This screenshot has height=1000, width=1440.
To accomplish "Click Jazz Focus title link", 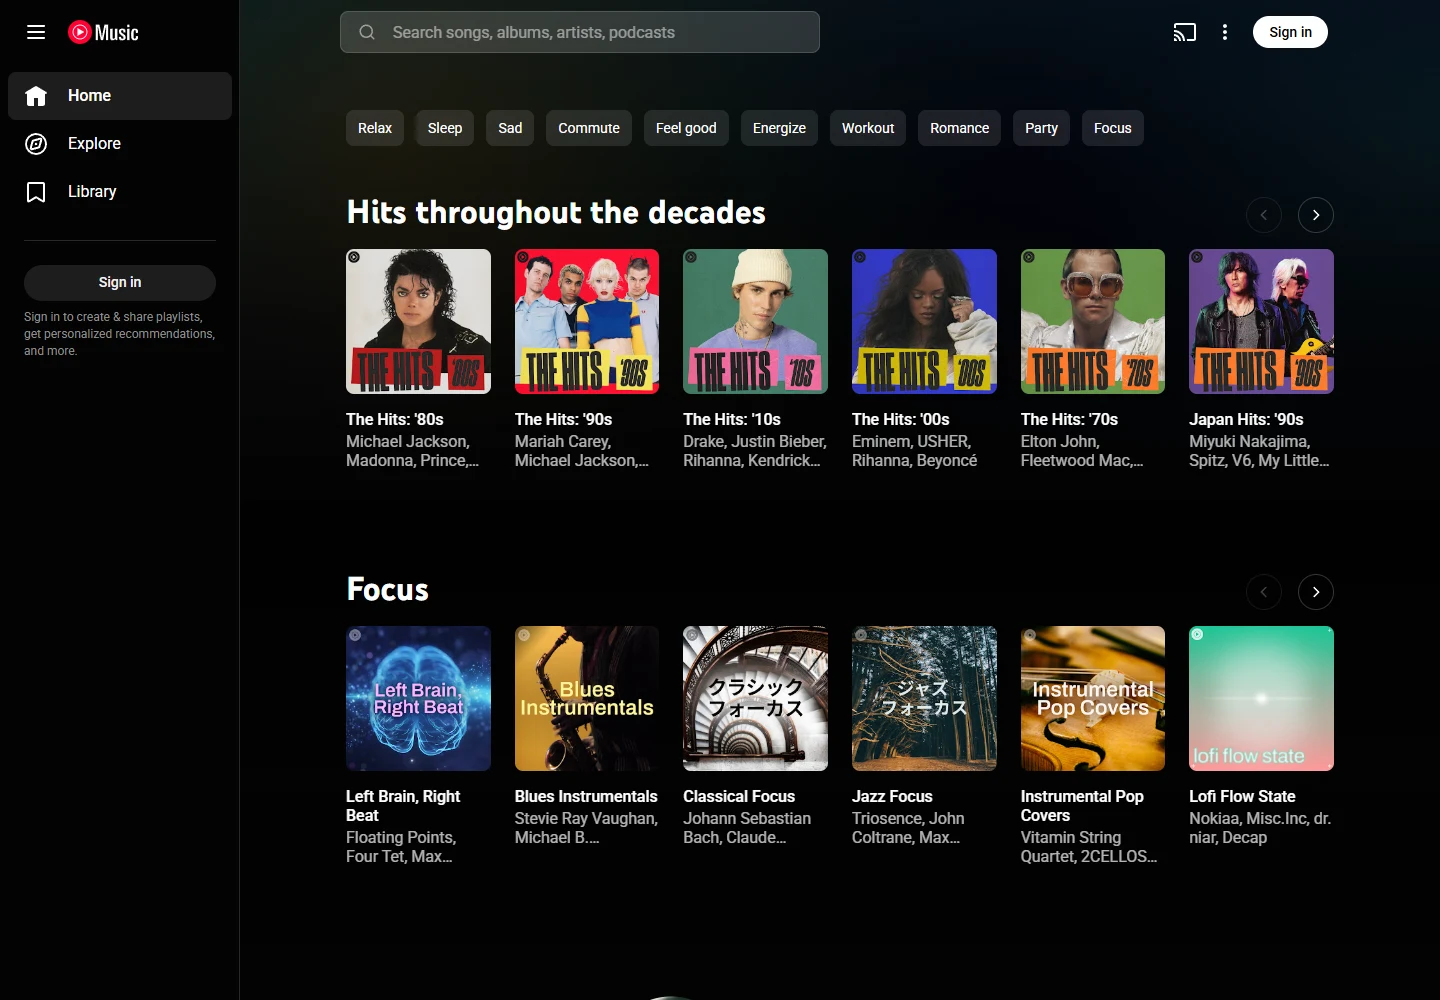I will 892,796.
